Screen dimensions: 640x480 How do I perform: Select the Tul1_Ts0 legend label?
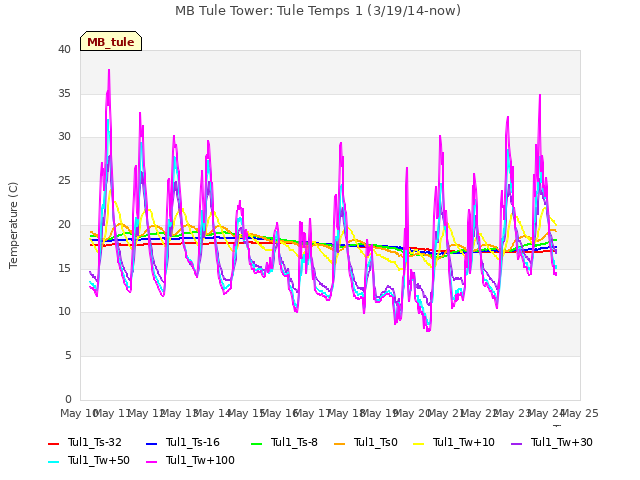(376, 442)
